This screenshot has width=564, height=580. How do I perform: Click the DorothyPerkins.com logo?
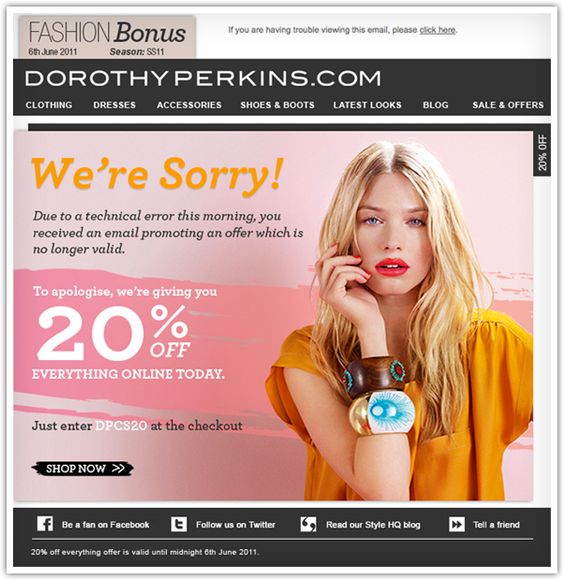click(203, 78)
